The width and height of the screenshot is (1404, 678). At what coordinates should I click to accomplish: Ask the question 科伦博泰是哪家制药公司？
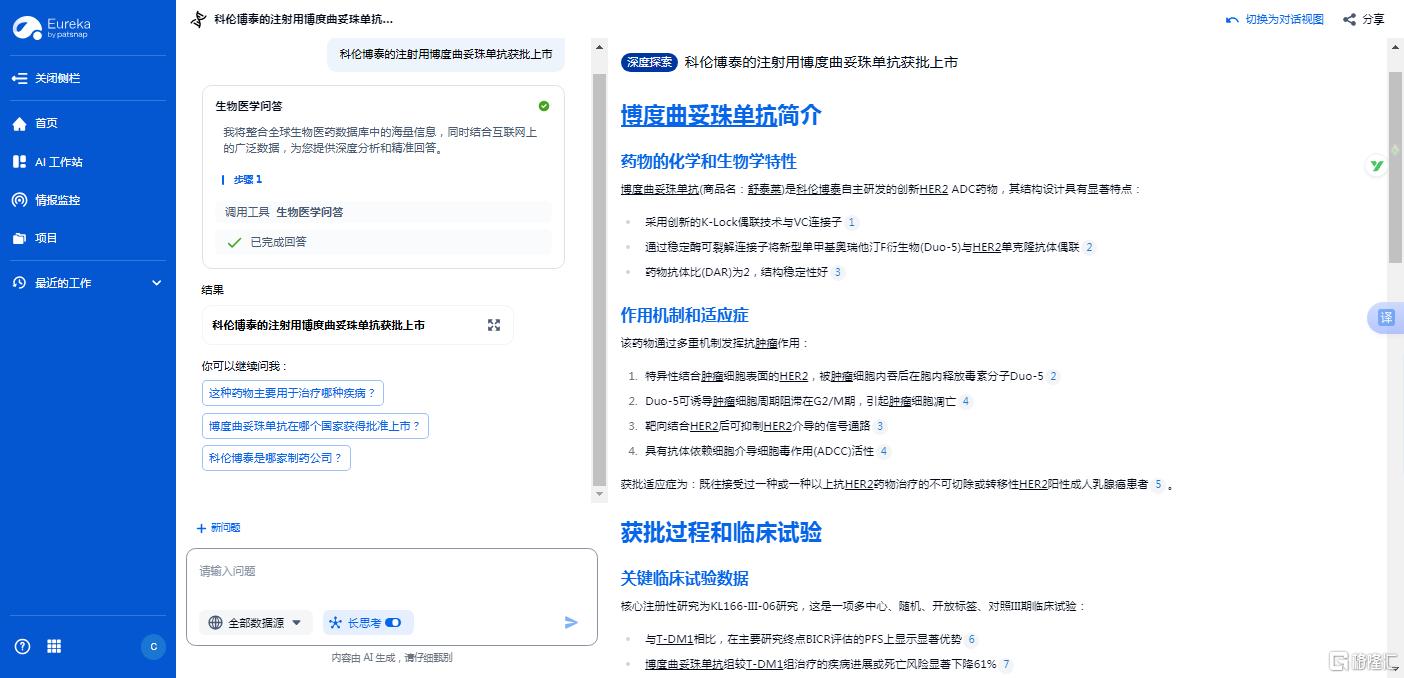point(276,459)
